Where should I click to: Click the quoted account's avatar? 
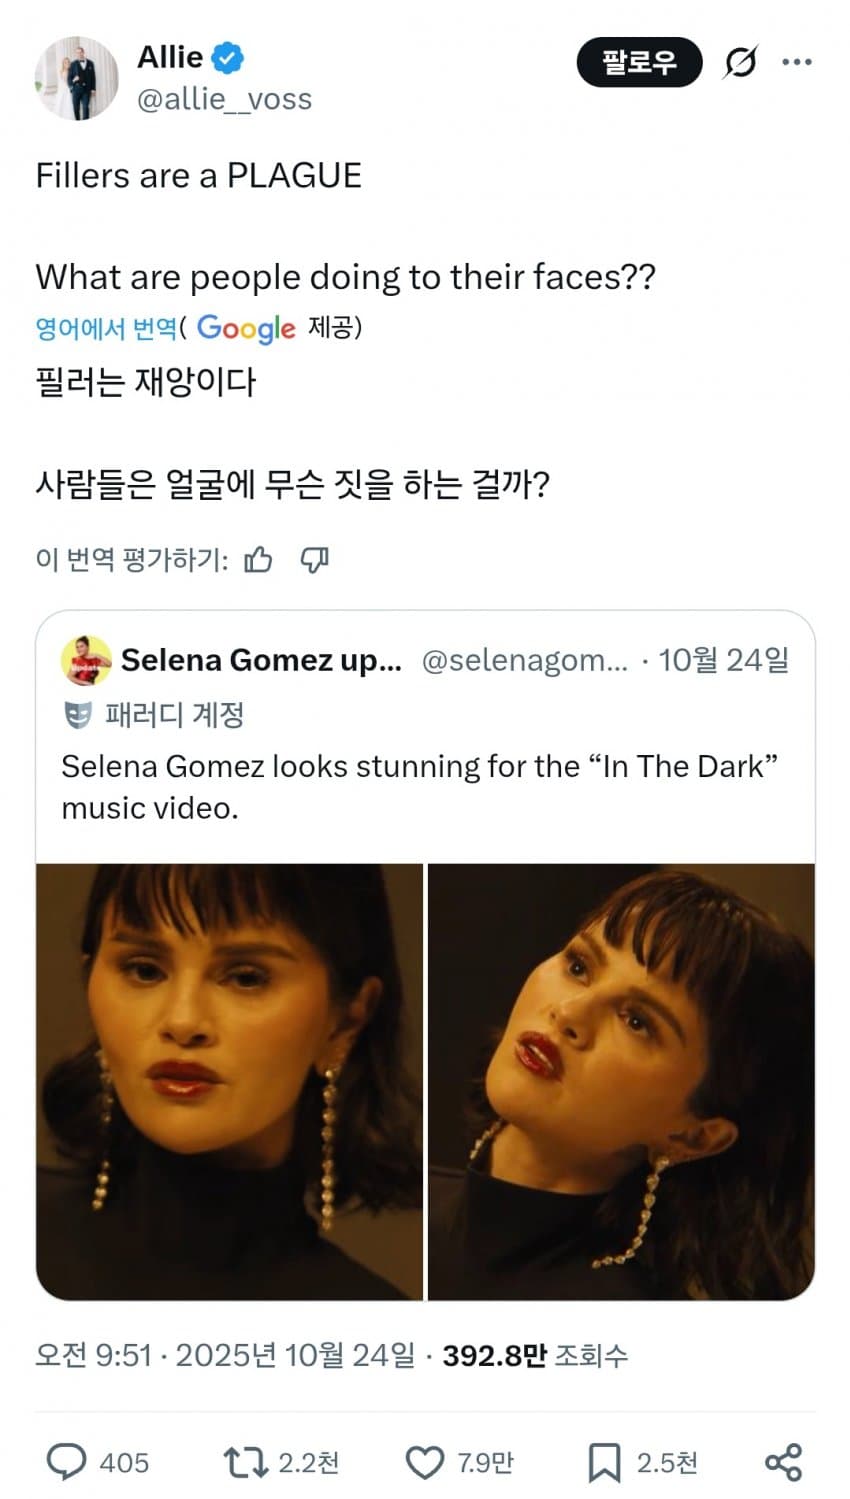pyautogui.click(x=86, y=660)
